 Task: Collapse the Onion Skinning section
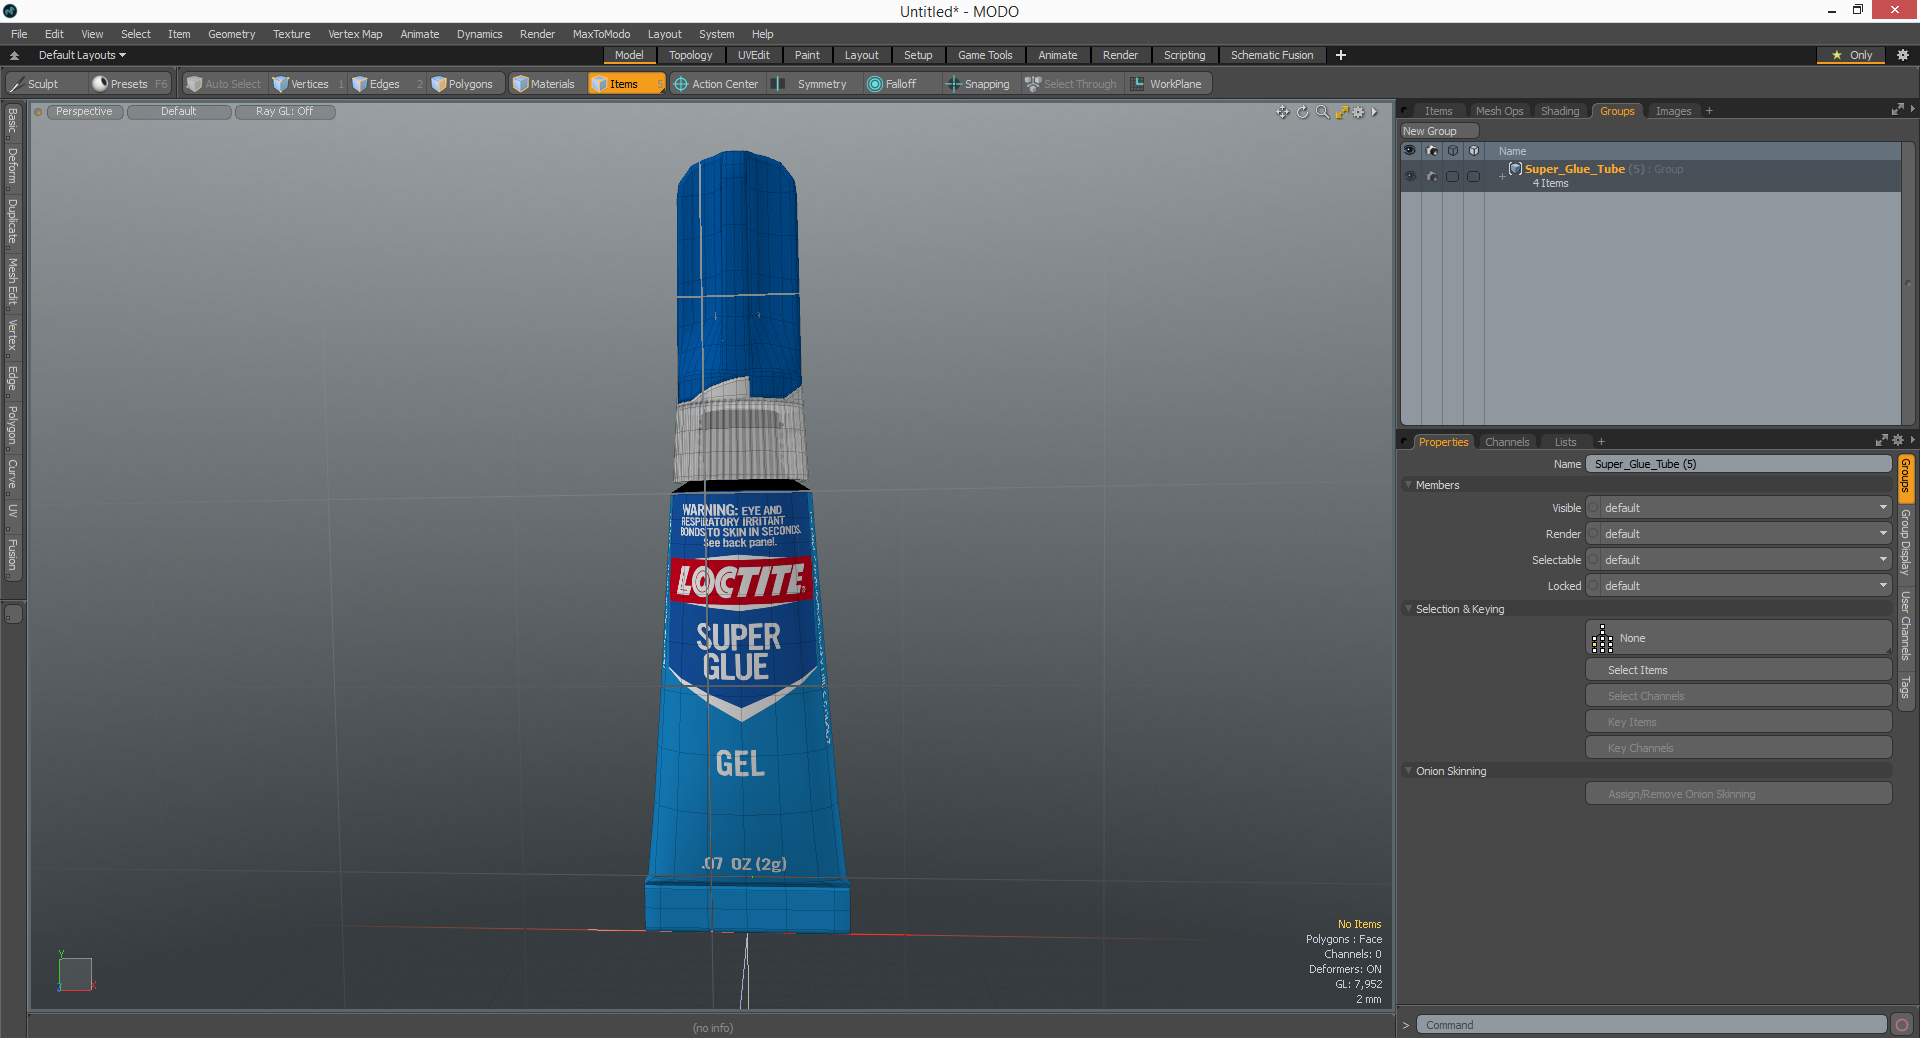coord(1409,771)
